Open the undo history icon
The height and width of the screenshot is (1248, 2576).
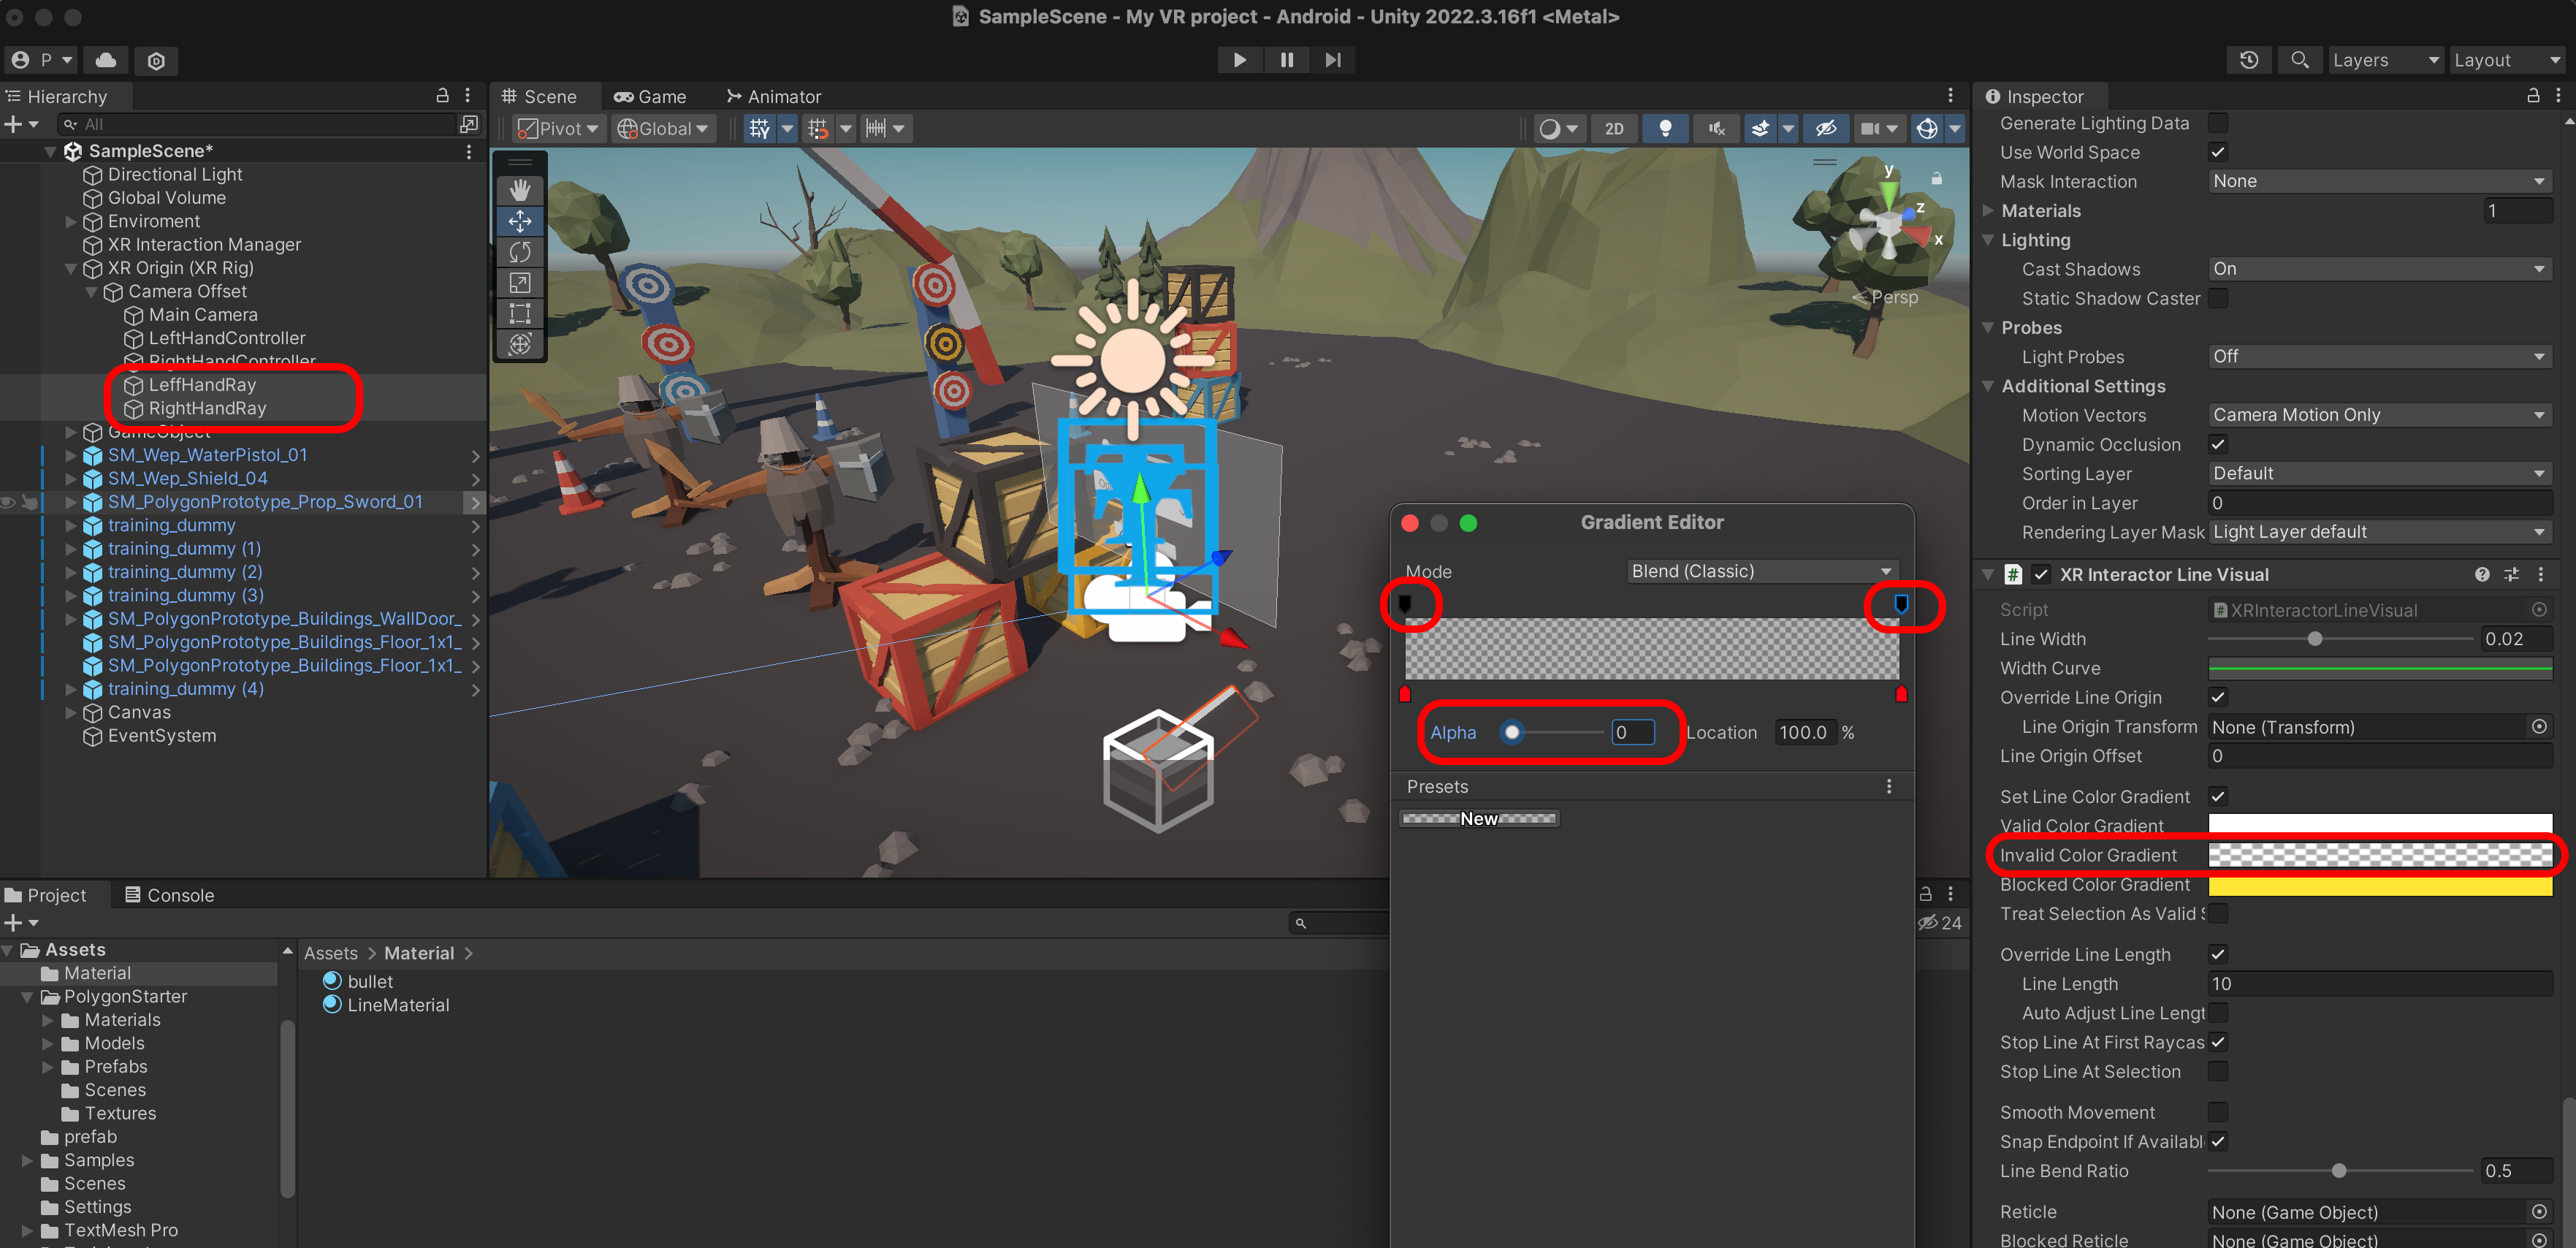(x=2248, y=60)
